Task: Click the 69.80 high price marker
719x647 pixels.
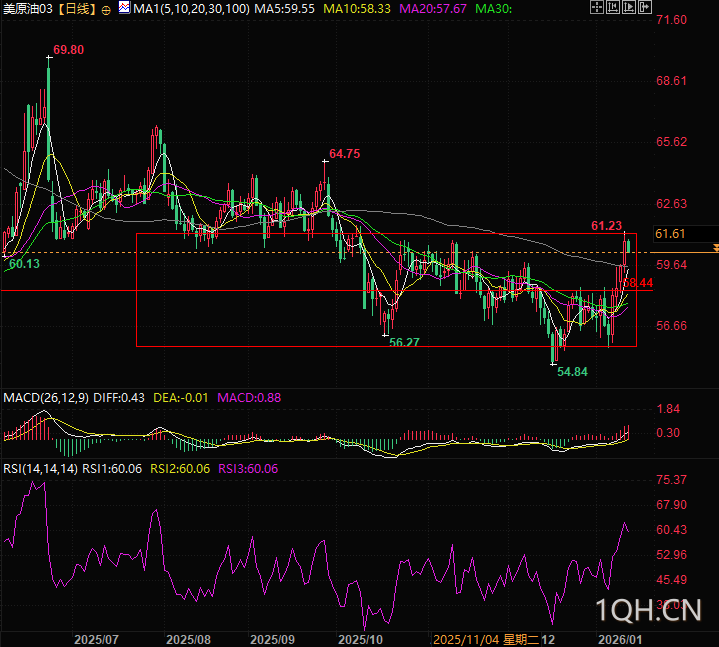Action: pyautogui.click(x=69, y=50)
